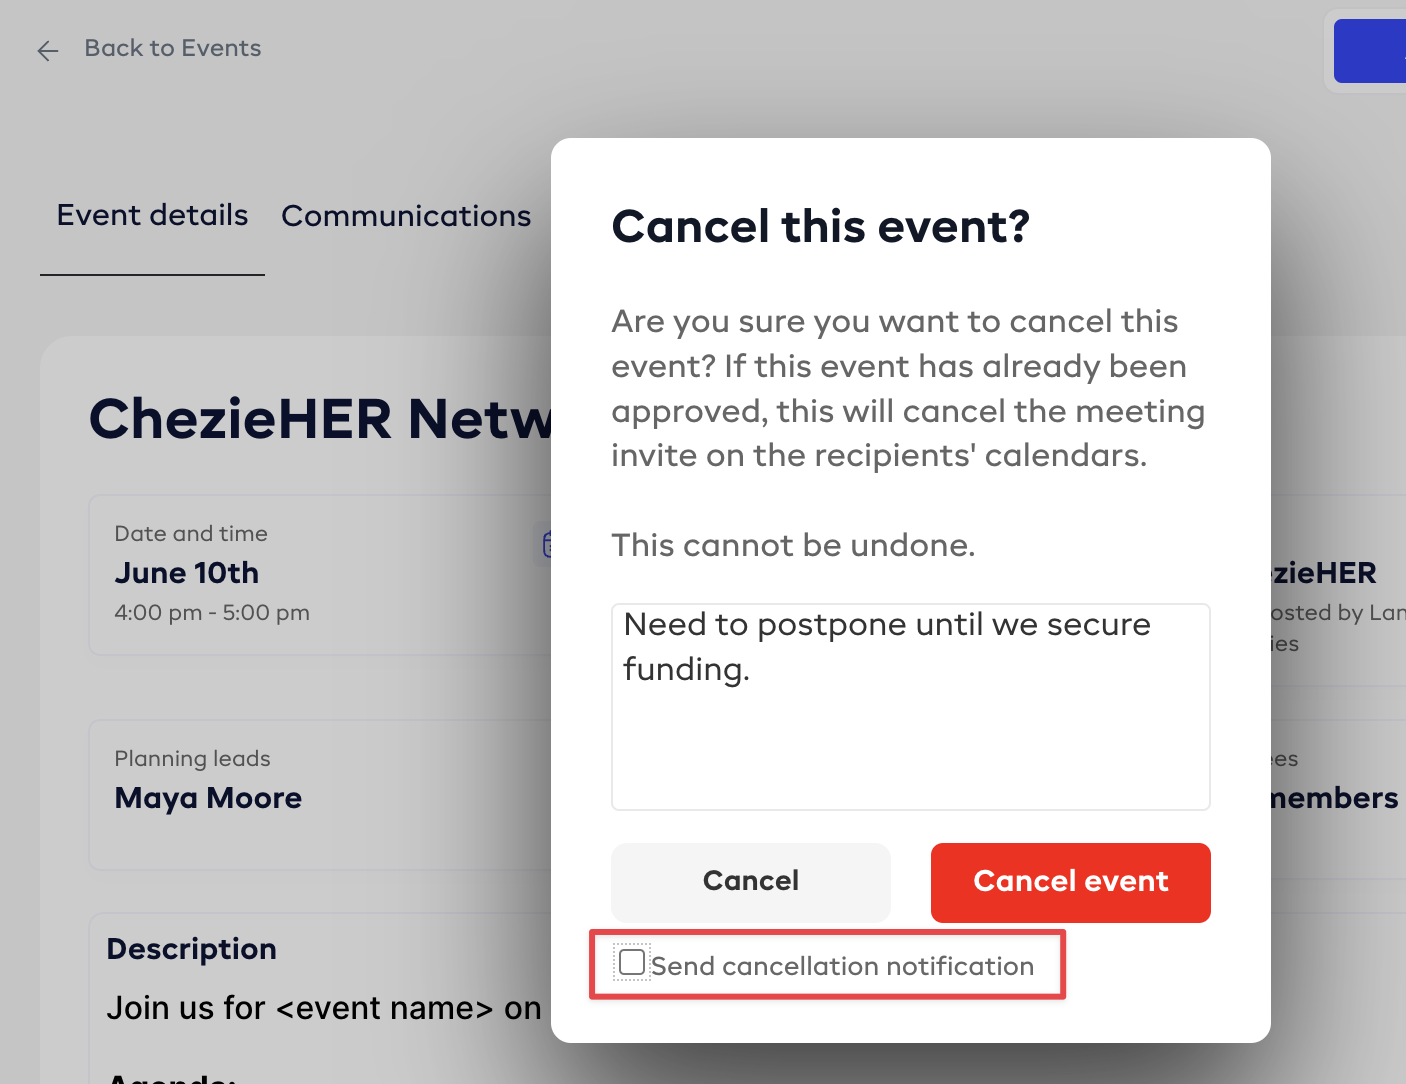Click the ChezieHER event title
Viewport: 1406px width, 1084px height.
(320, 419)
